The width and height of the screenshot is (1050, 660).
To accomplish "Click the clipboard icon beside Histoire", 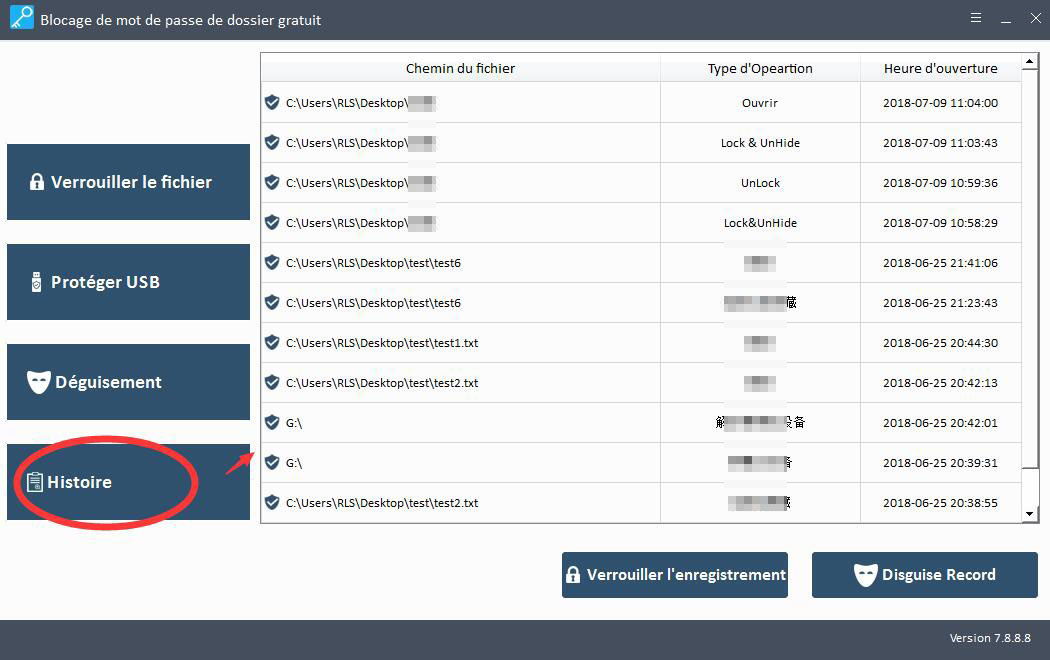I will coord(35,482).
